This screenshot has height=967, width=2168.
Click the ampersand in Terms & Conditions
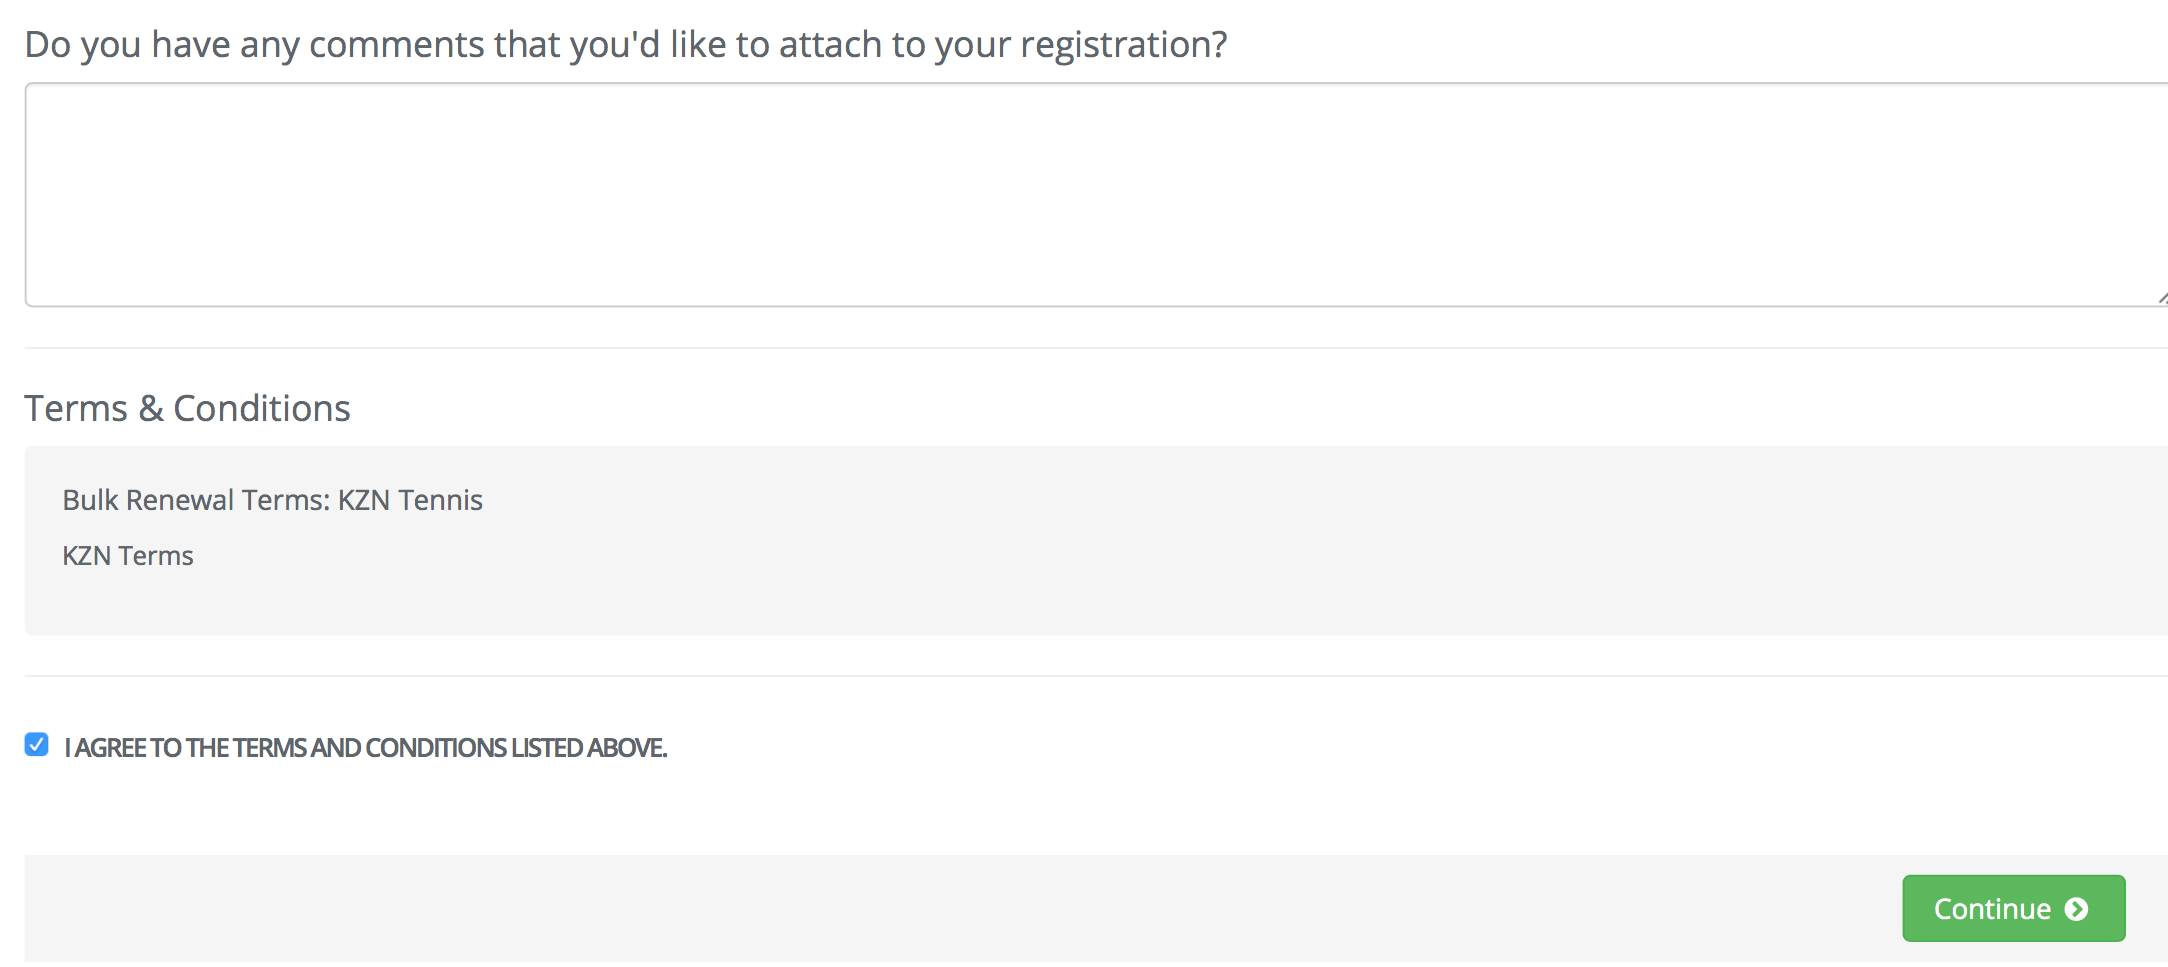(x=151, y=409)
